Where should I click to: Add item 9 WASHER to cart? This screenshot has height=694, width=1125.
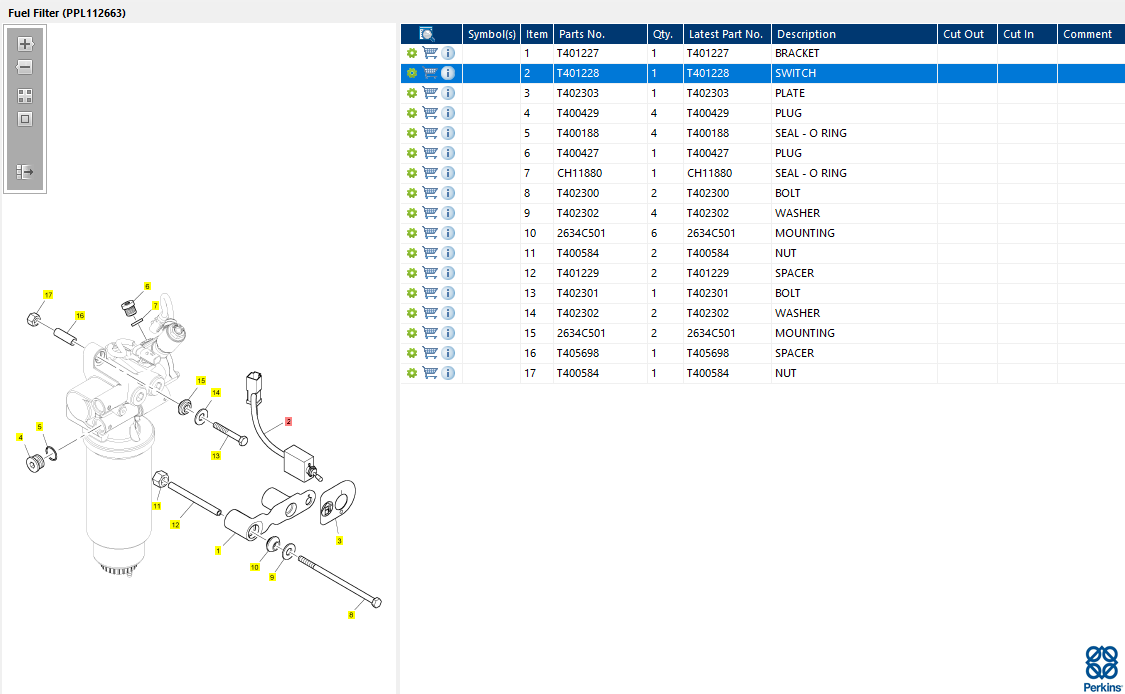430,213
